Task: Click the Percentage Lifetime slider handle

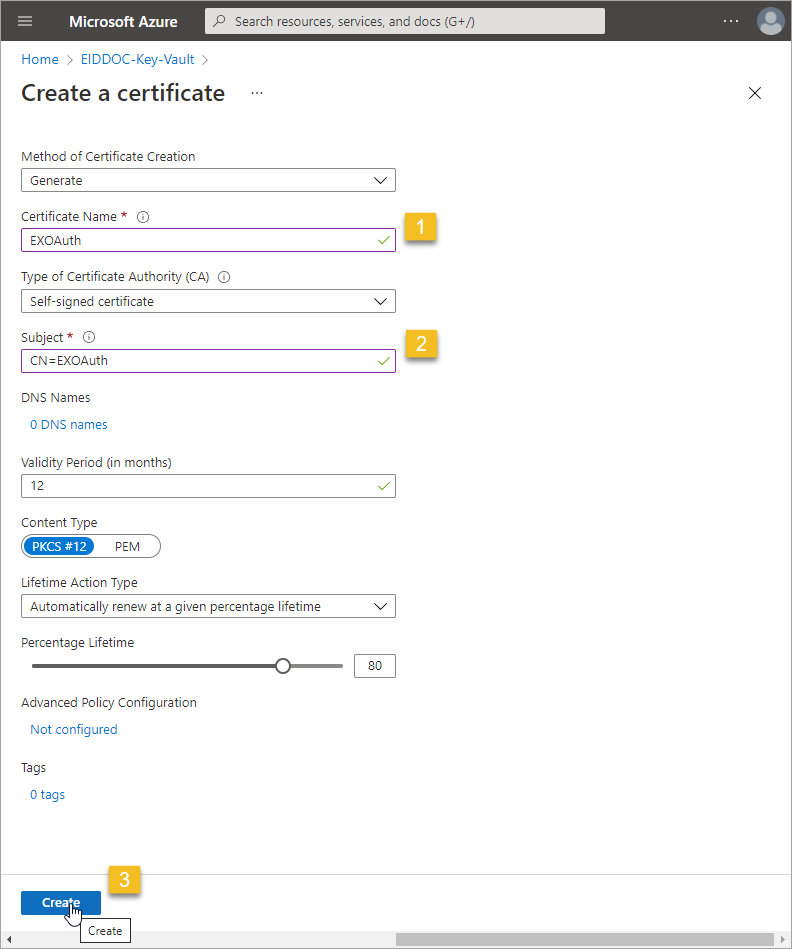Action: 283,666
